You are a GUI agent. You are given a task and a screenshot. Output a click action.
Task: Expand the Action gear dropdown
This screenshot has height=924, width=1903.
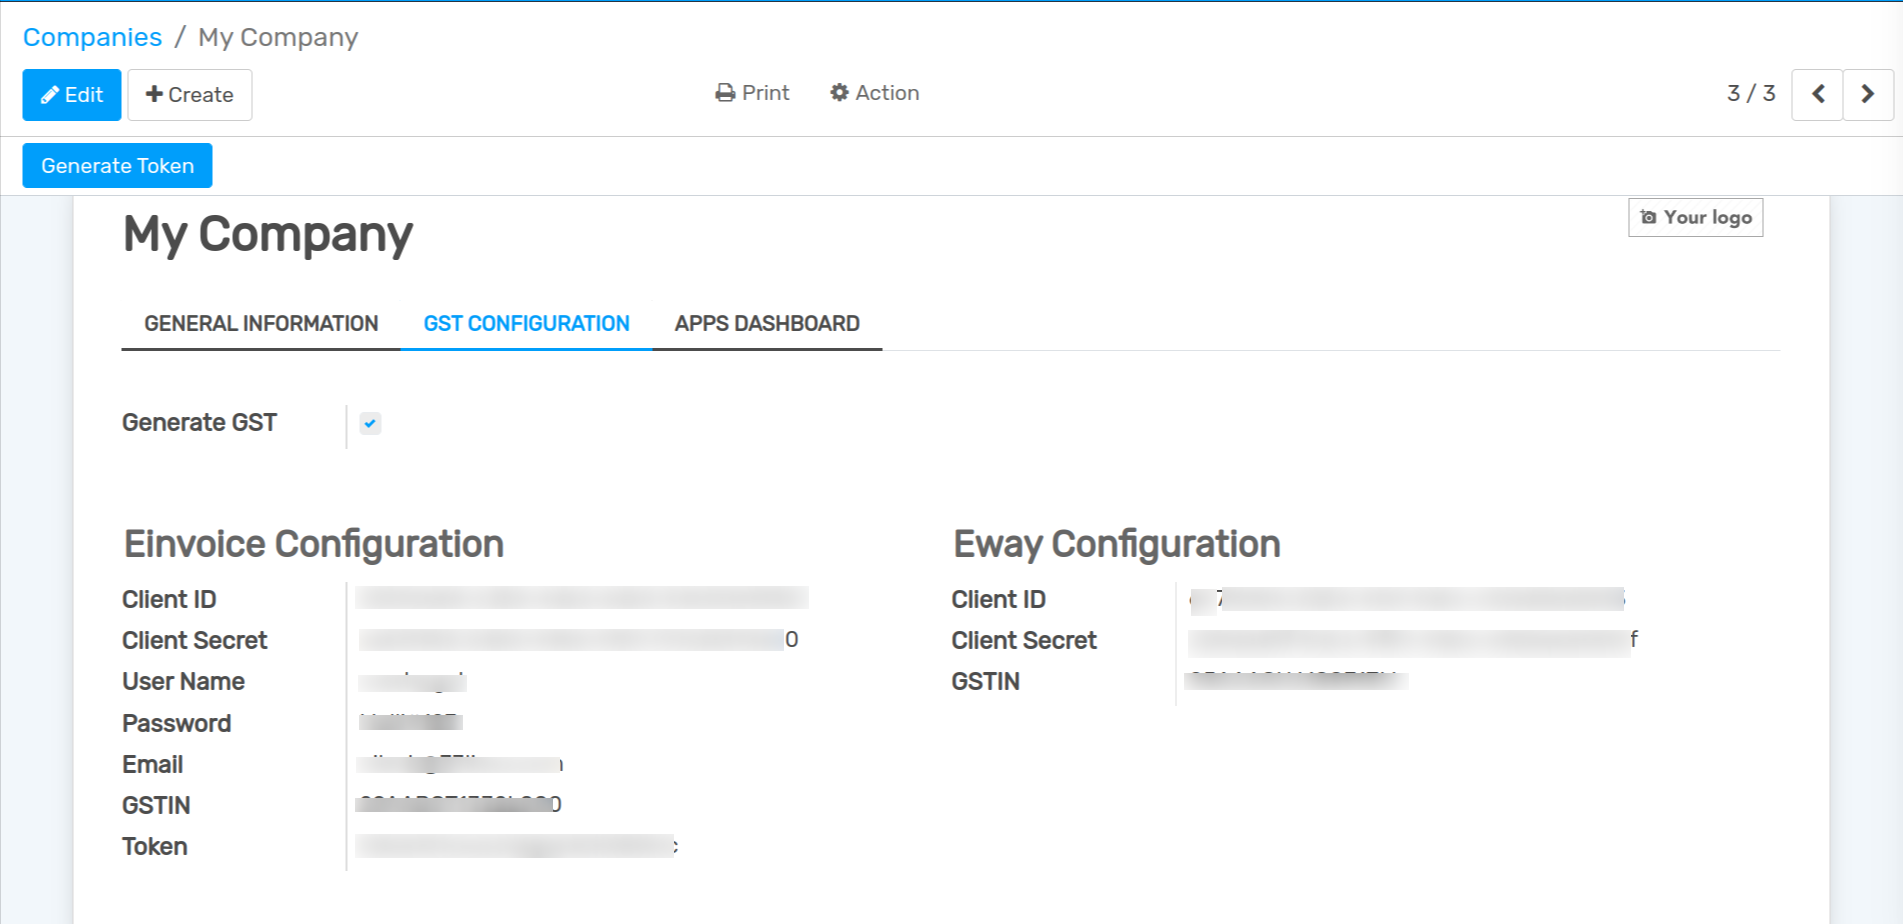point(875,93)
